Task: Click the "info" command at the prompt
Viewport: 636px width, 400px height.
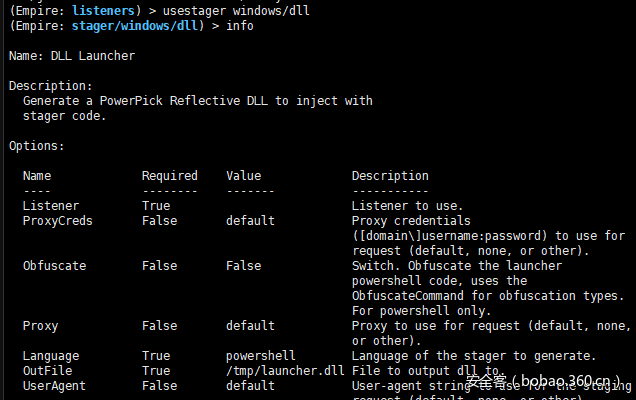Action: click(240, 25)
